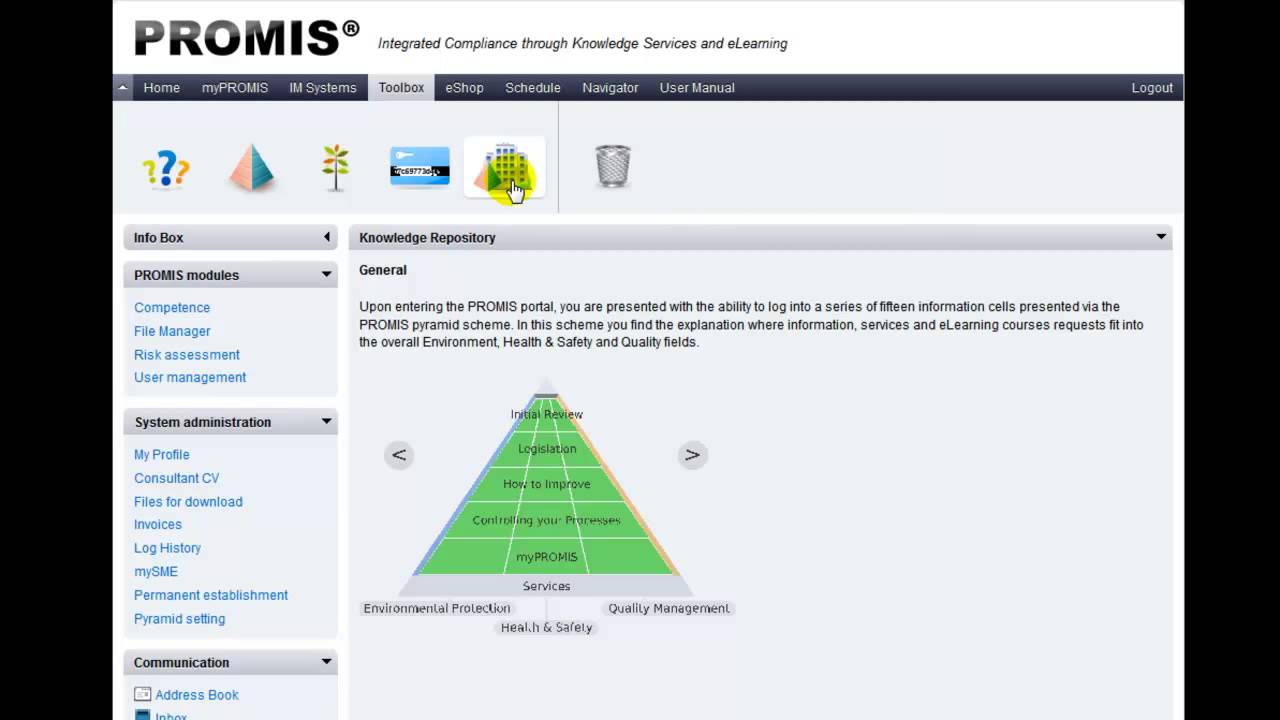Open the Log History link

point(168,548)
